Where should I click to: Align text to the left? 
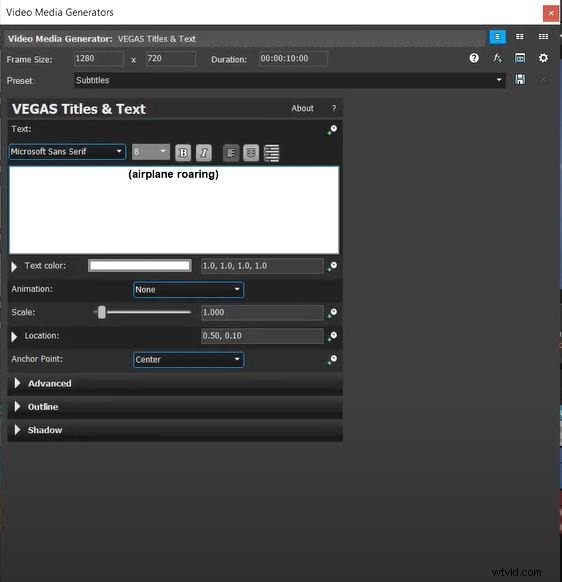click(x=231, y=153)
